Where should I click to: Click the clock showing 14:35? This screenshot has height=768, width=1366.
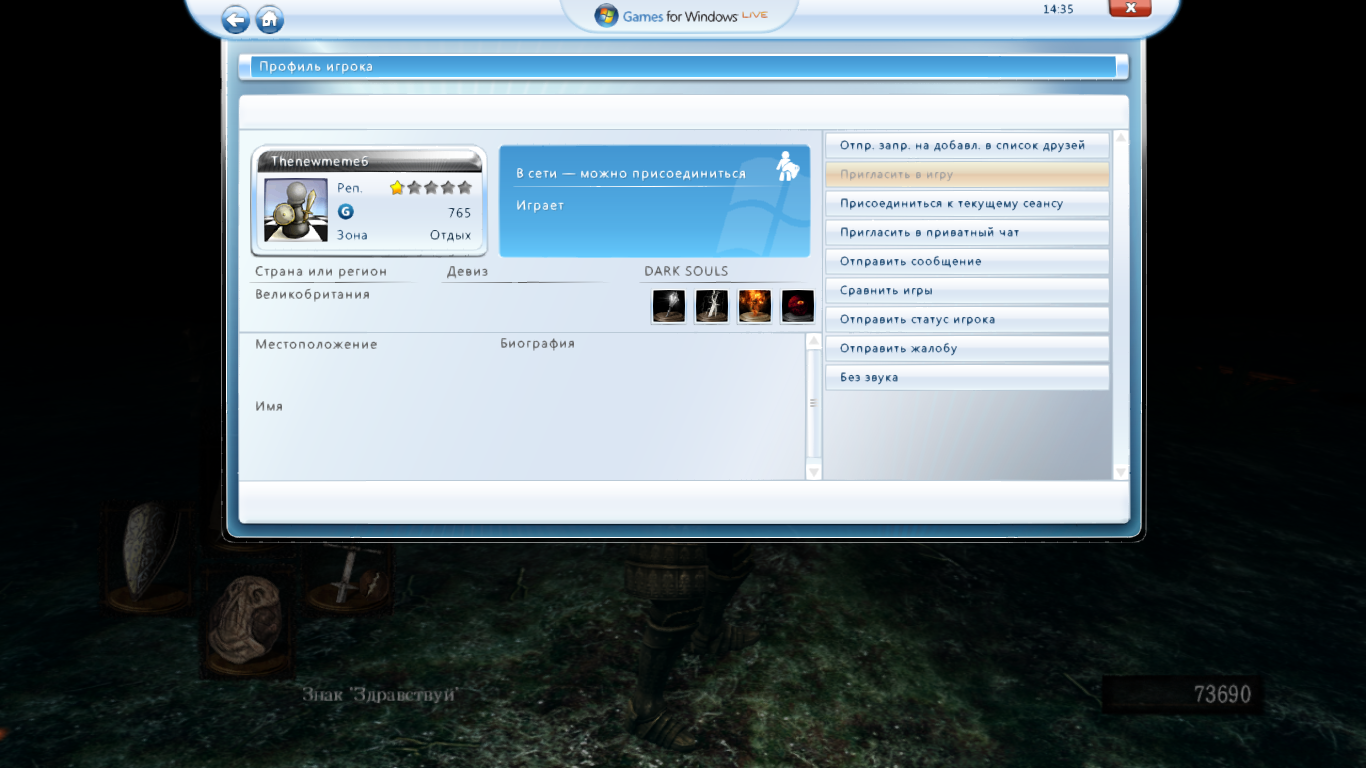(1058, 9)
